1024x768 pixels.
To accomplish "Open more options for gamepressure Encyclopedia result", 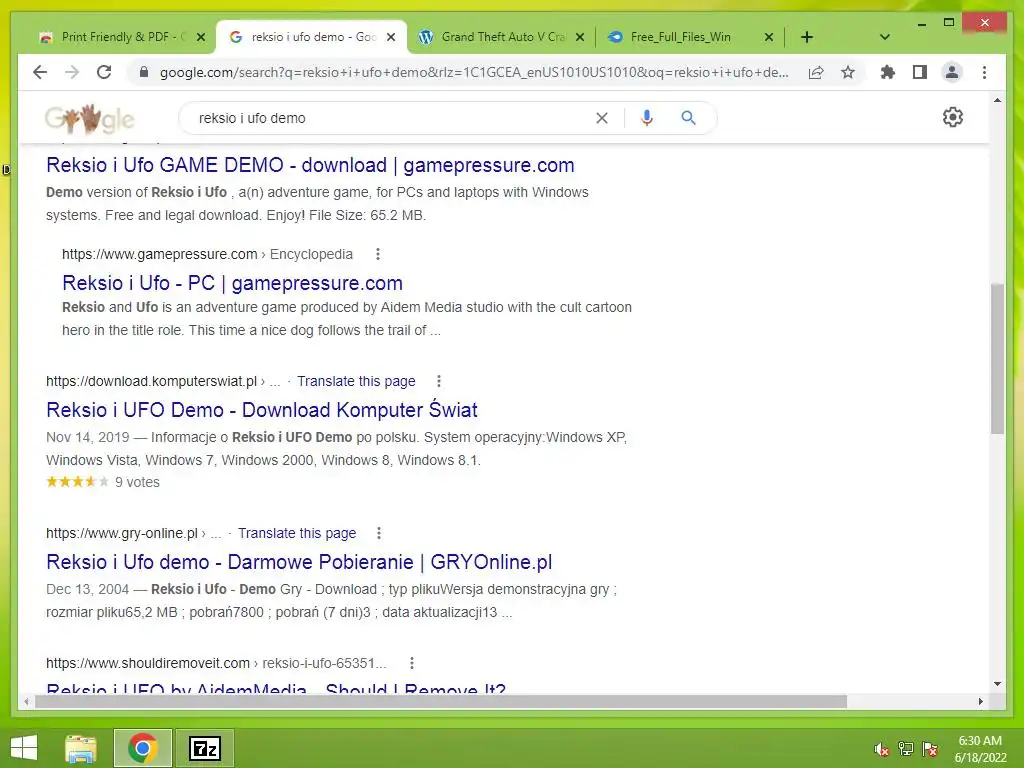I will coord(377,254).
